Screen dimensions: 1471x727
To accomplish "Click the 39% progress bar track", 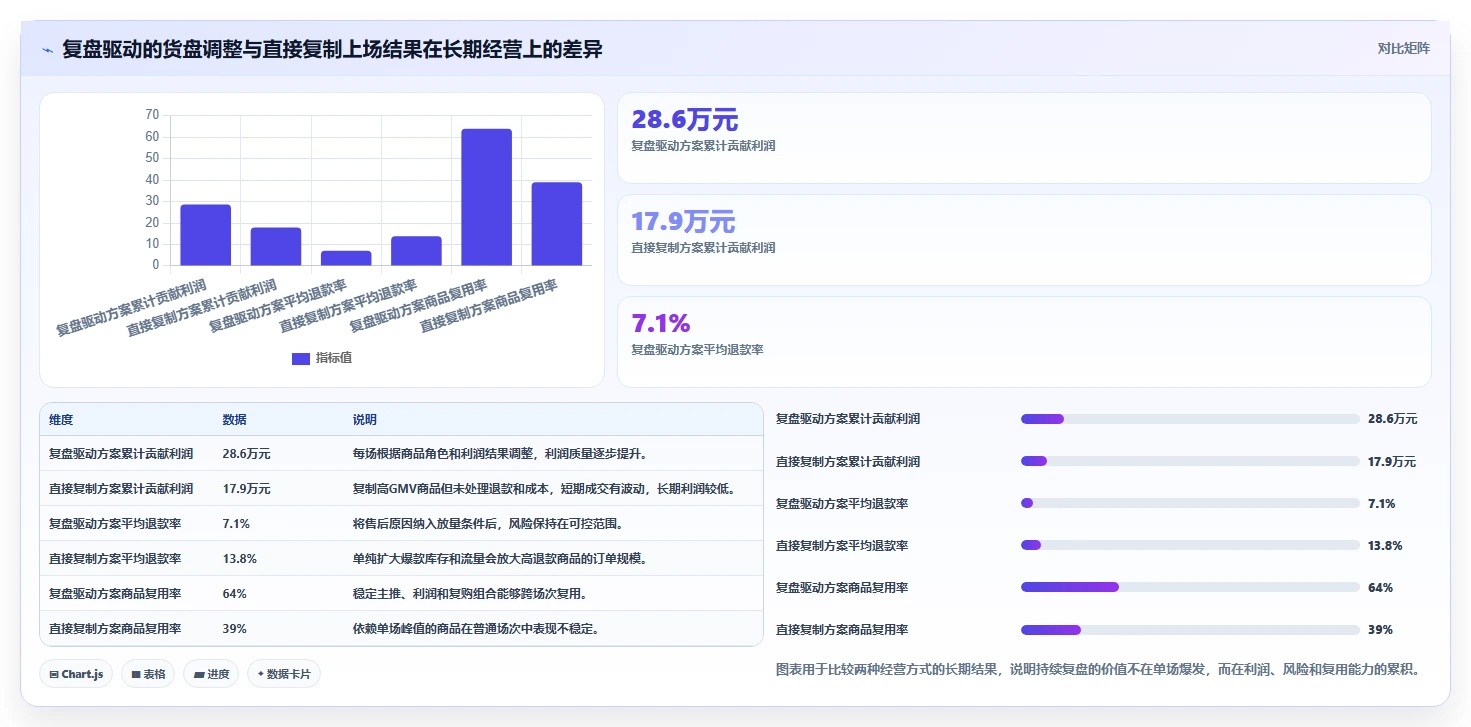I will click(x=1190, y=629).
